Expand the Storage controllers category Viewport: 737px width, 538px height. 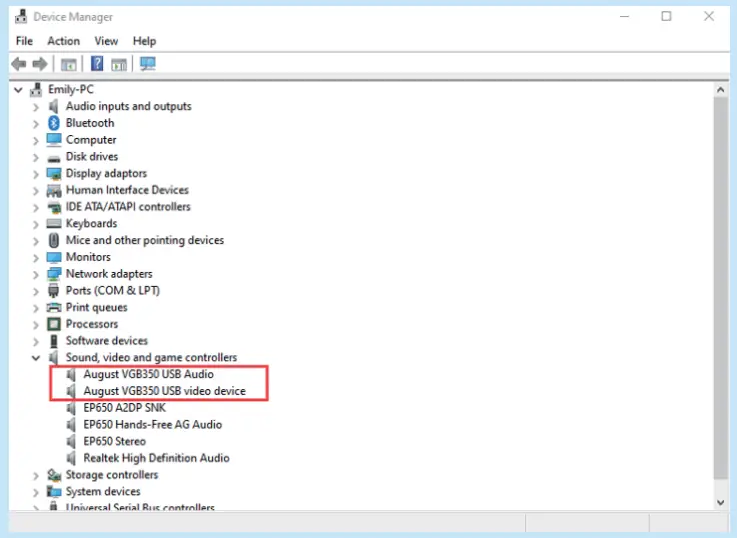(x=36, y=476)
